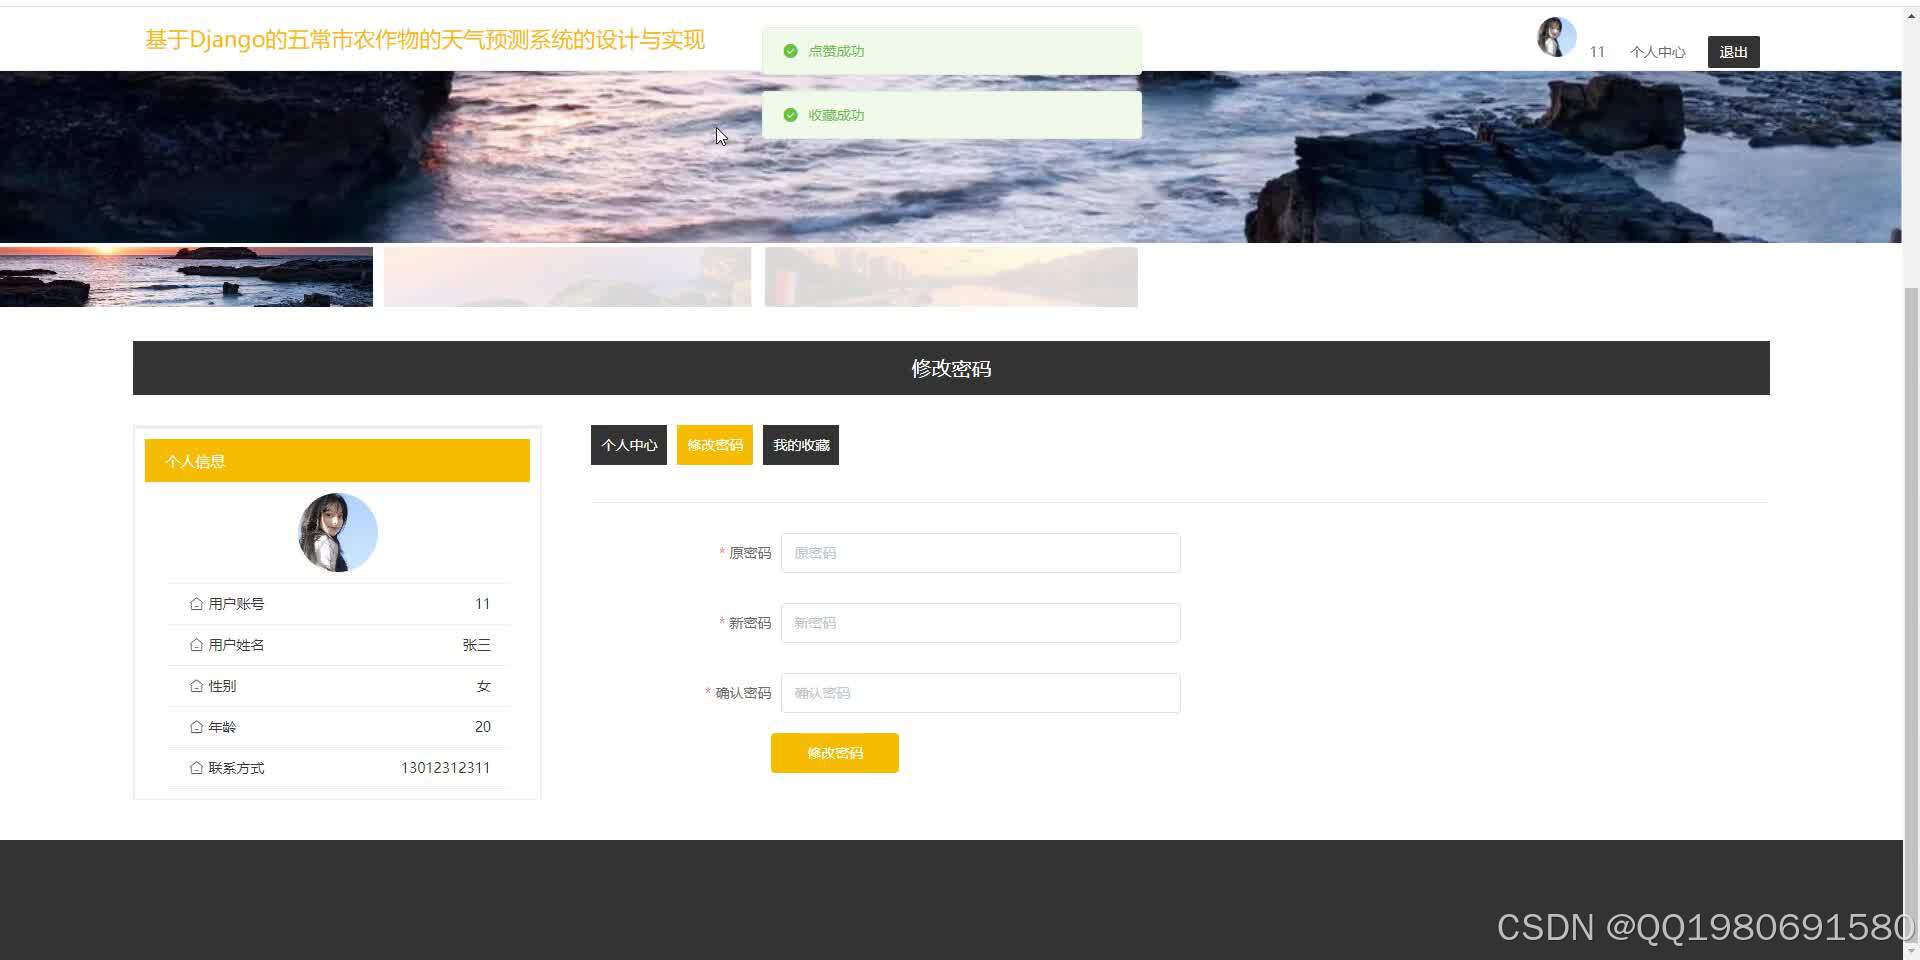Click the name value 张三
1920x960 pixels.
point(477,645)
